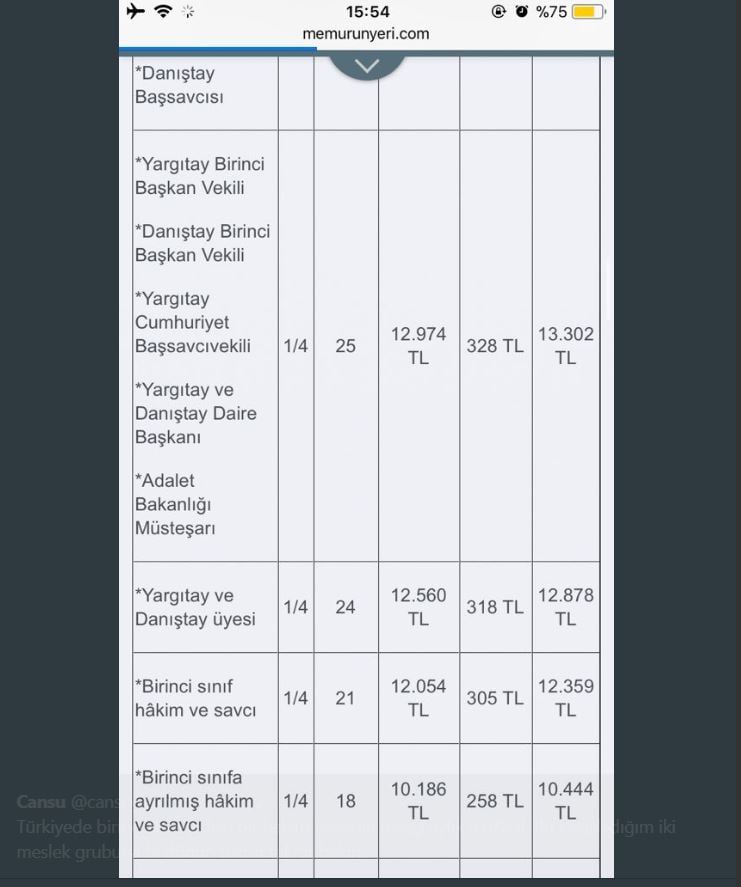Image resolution: width=741 pixels, height=887 pixels.
Task: Click the 12.560 TL salary cell
Action: 418,607
